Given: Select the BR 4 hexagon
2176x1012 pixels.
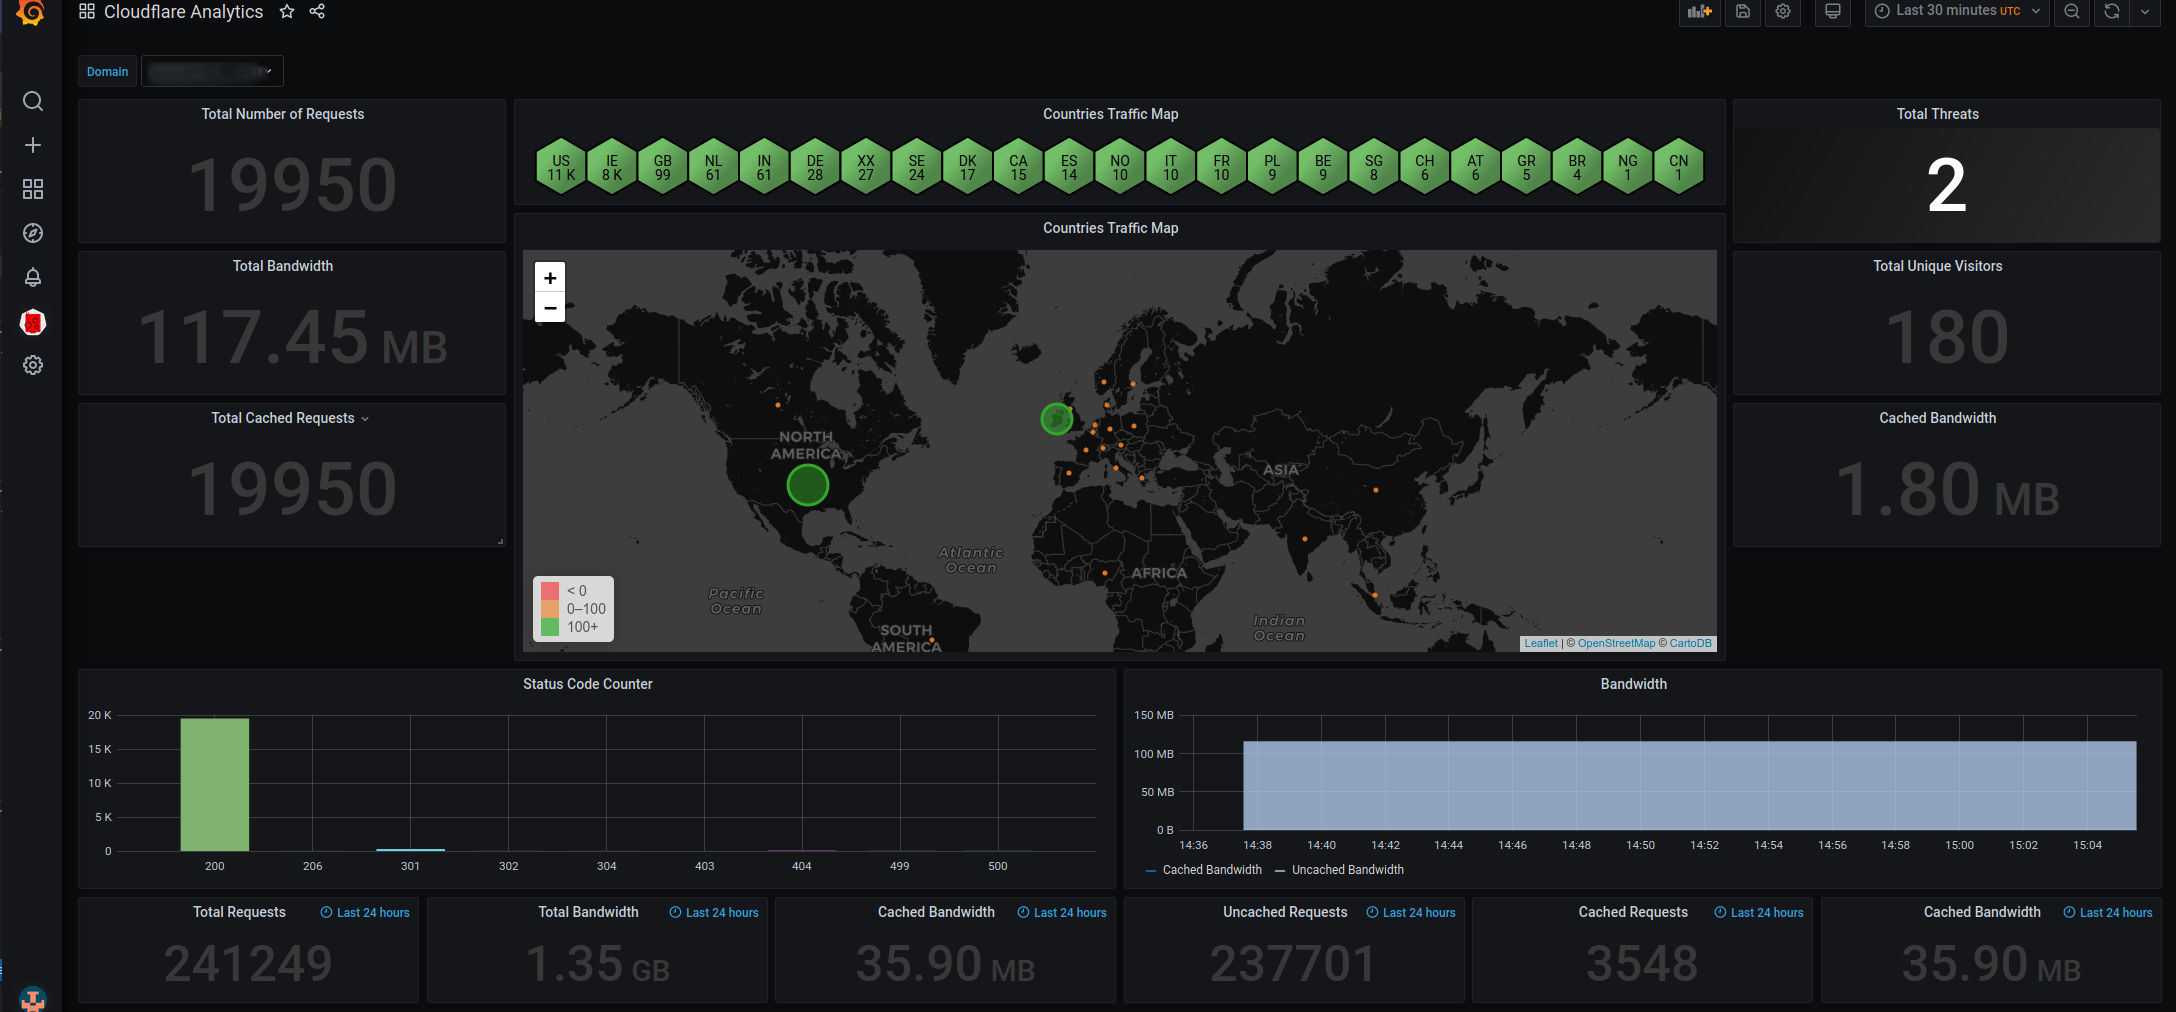Looking at the screenshot, I should tap(1577, 166).
